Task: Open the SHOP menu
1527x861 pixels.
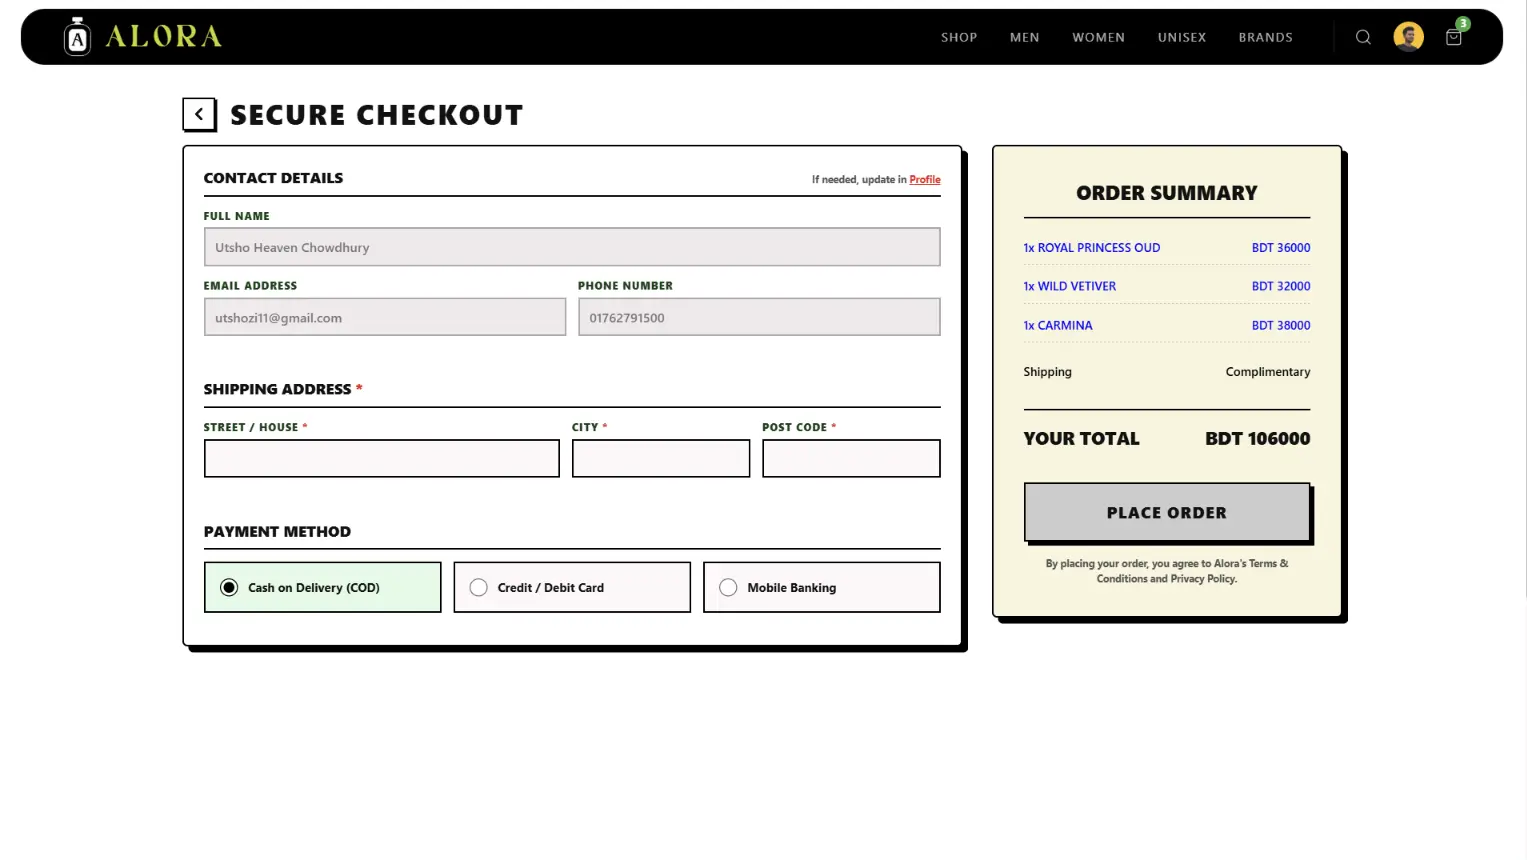Action: click(x=959, y=37)
